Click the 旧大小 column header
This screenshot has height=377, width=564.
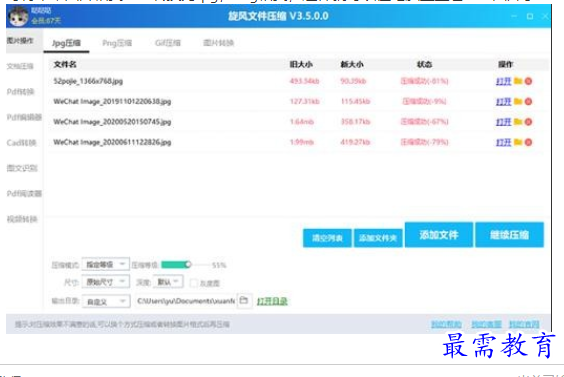tap(301, 64)
